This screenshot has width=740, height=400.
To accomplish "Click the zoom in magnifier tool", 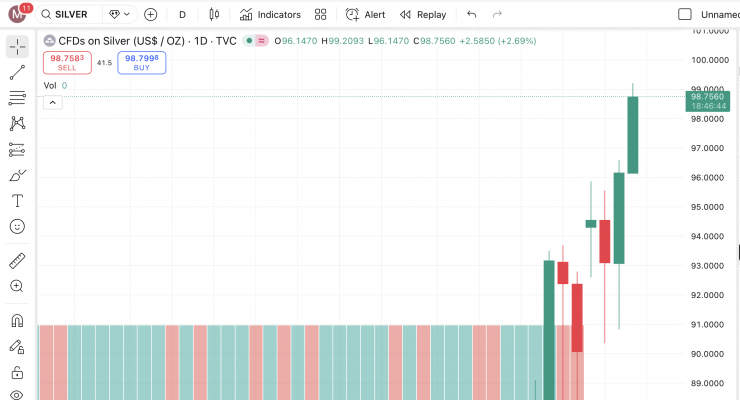I will [x=17, y=286].
